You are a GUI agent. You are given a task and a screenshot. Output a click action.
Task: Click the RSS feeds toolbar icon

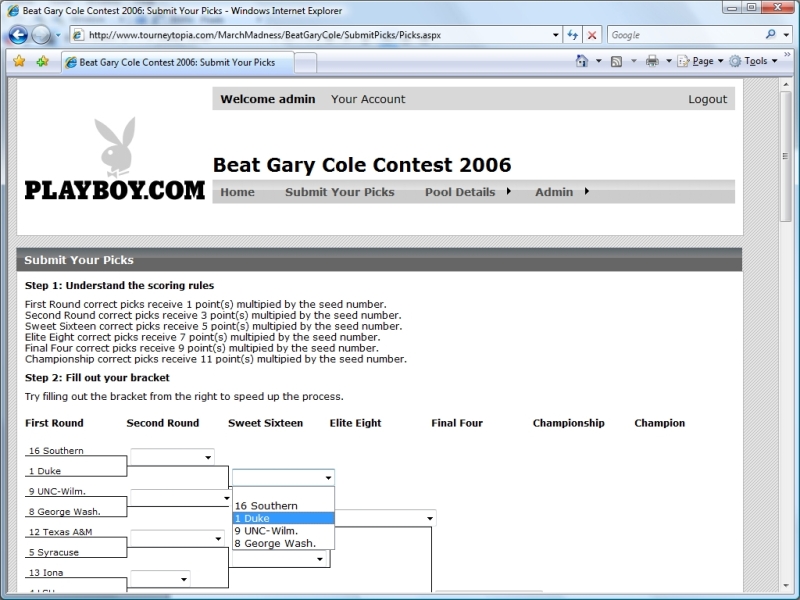point(616,62)
